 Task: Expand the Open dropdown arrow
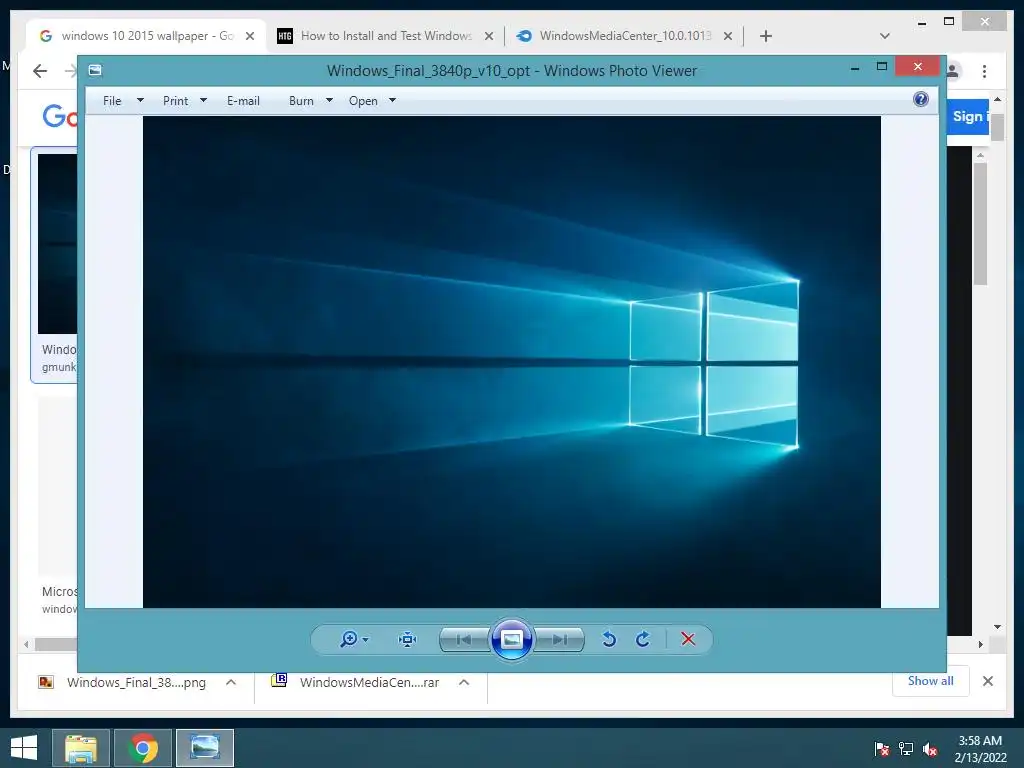click(392, 101)
